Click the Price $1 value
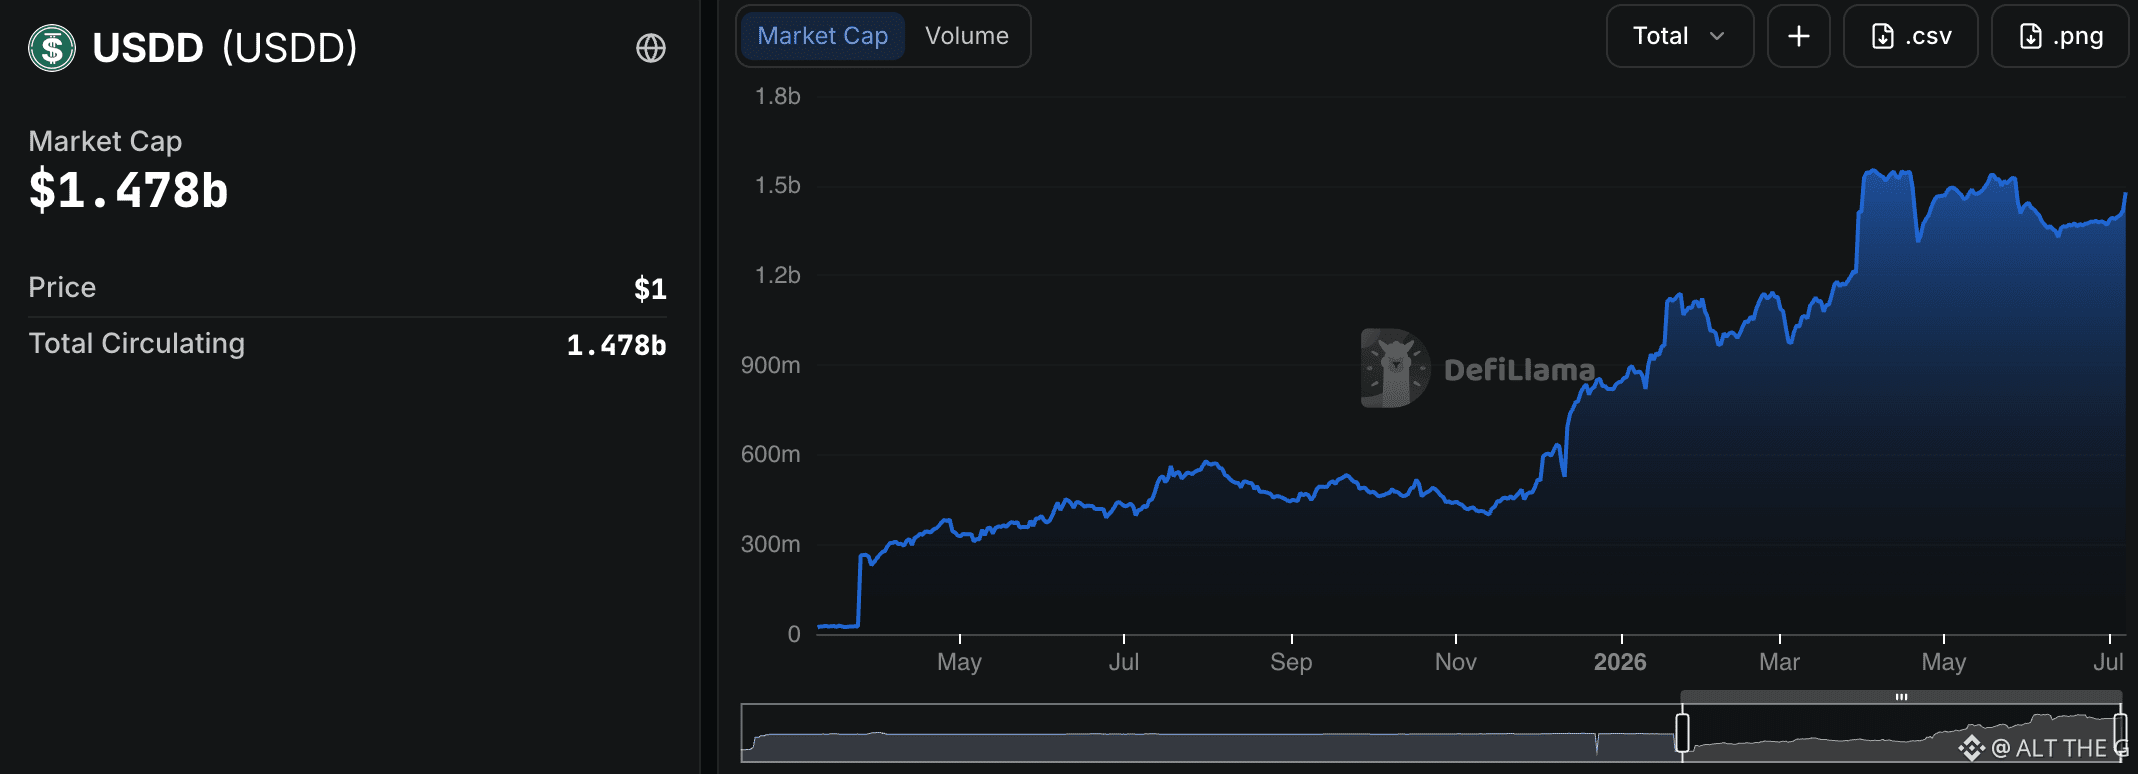 click(650, 288)
